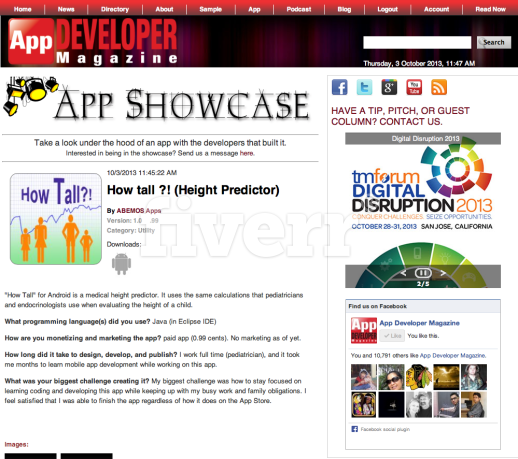
Task: Open the YouTube icon
Action: tap(414, 87)
